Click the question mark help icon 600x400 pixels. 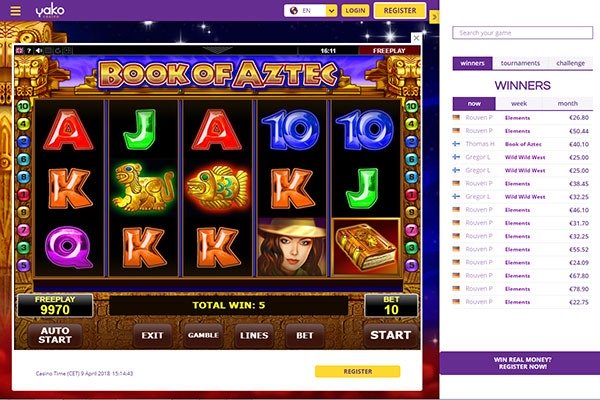point(29,51)
